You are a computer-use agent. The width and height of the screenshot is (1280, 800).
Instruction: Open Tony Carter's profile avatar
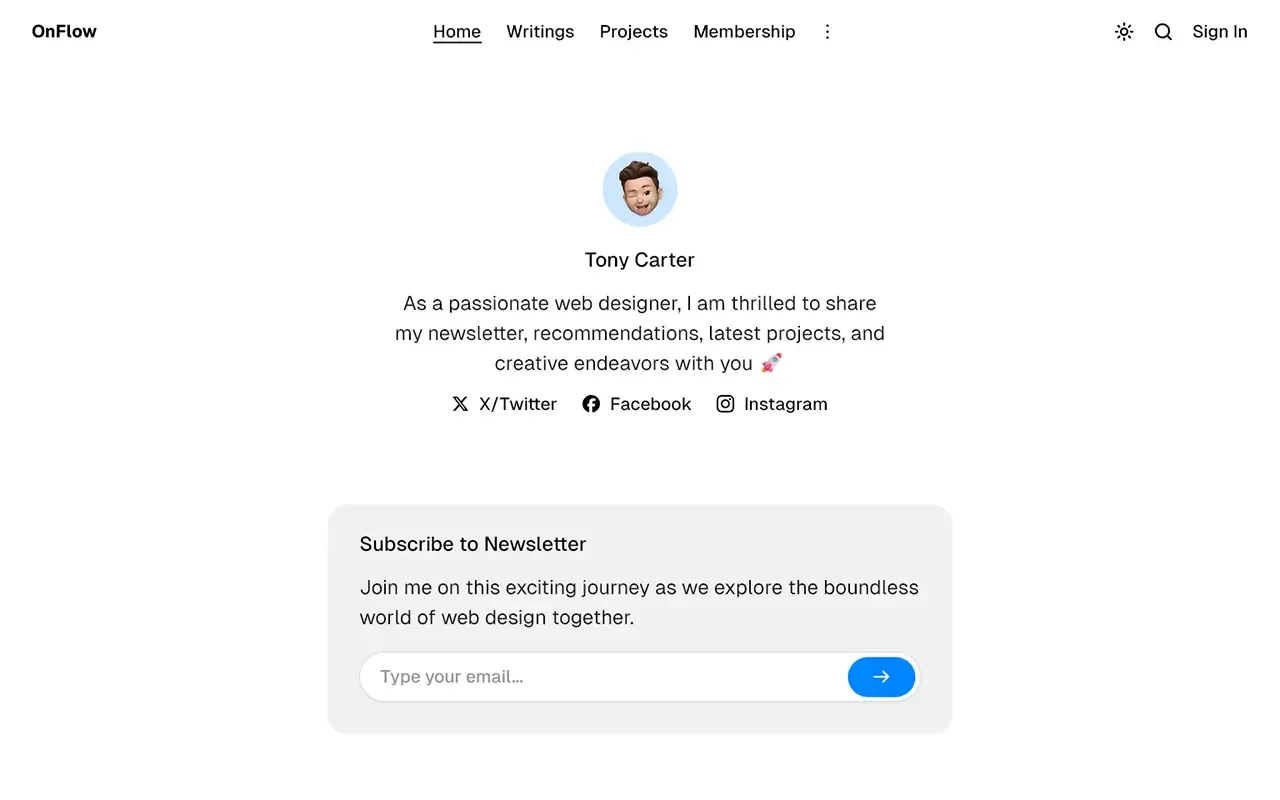(640, 189)
